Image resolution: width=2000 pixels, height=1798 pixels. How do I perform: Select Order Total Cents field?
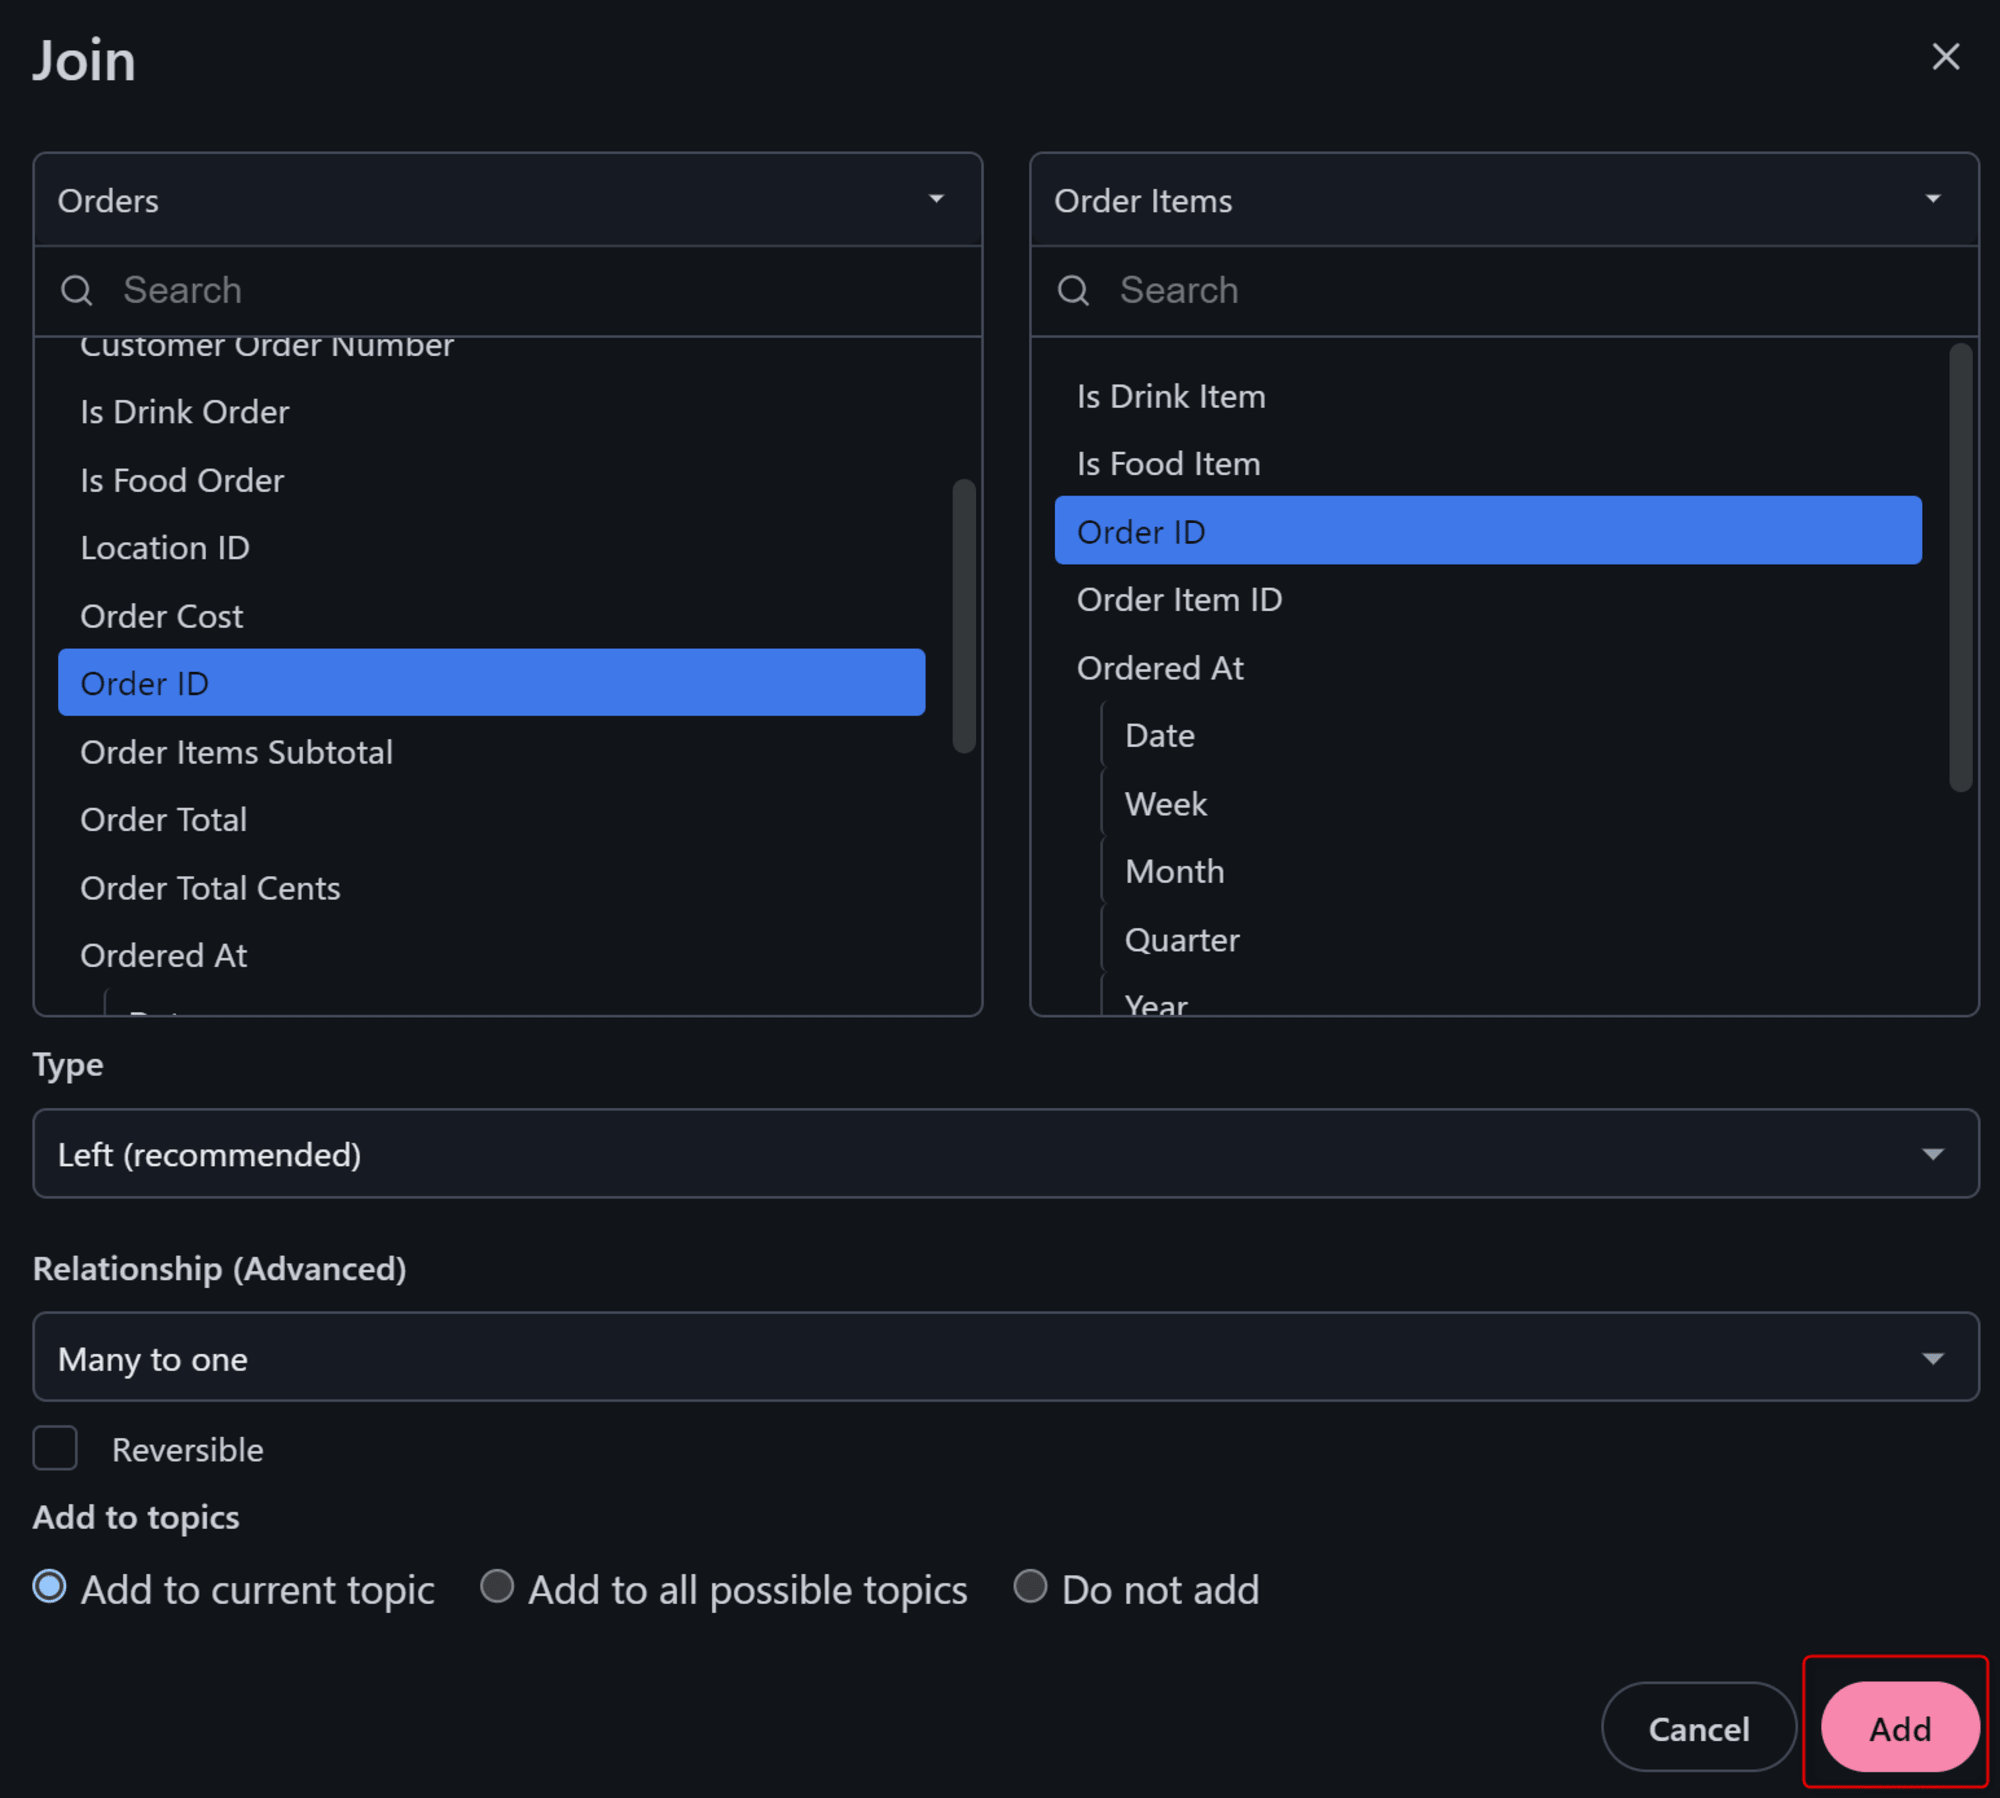(x=491, y=888)
